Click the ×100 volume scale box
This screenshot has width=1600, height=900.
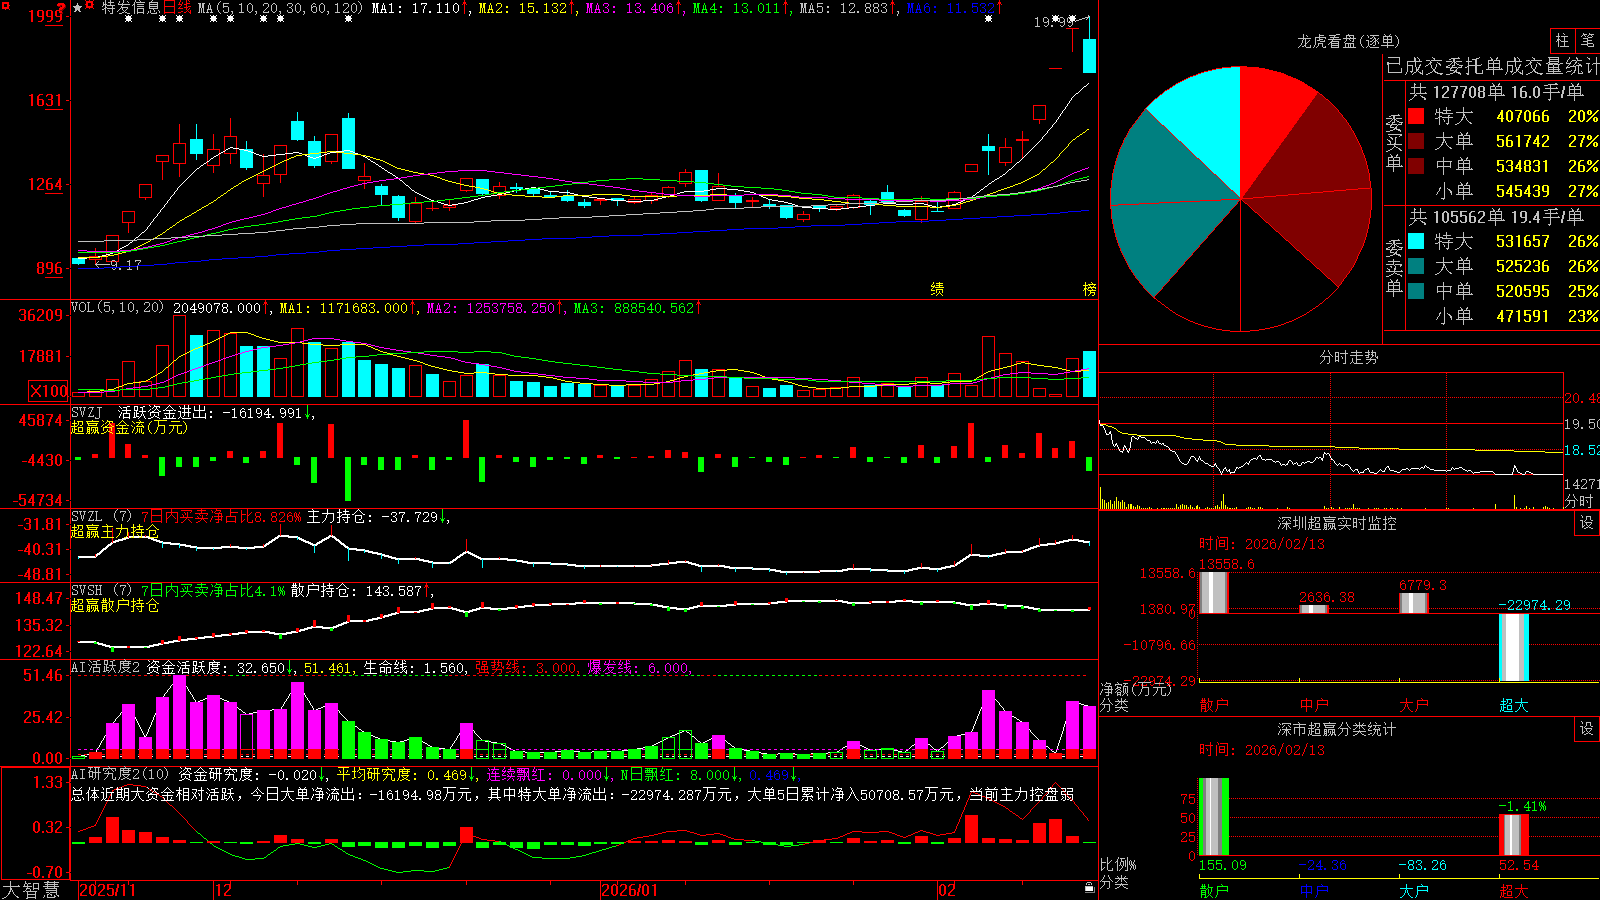click(49, 392)
